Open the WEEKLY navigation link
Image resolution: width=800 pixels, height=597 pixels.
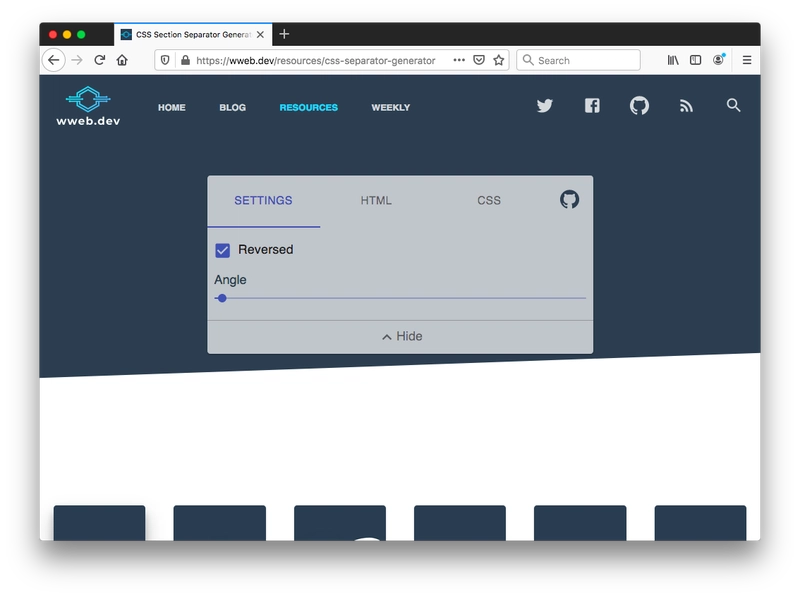391,108
